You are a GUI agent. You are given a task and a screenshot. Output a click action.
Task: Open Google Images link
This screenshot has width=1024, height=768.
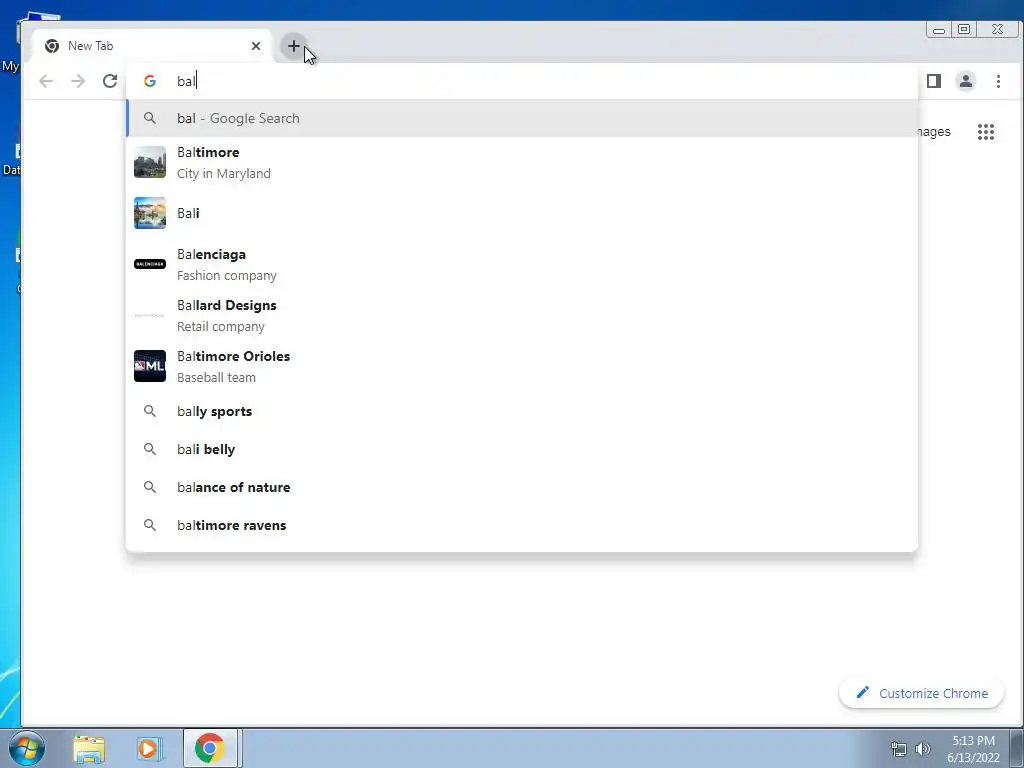point(934,132)
